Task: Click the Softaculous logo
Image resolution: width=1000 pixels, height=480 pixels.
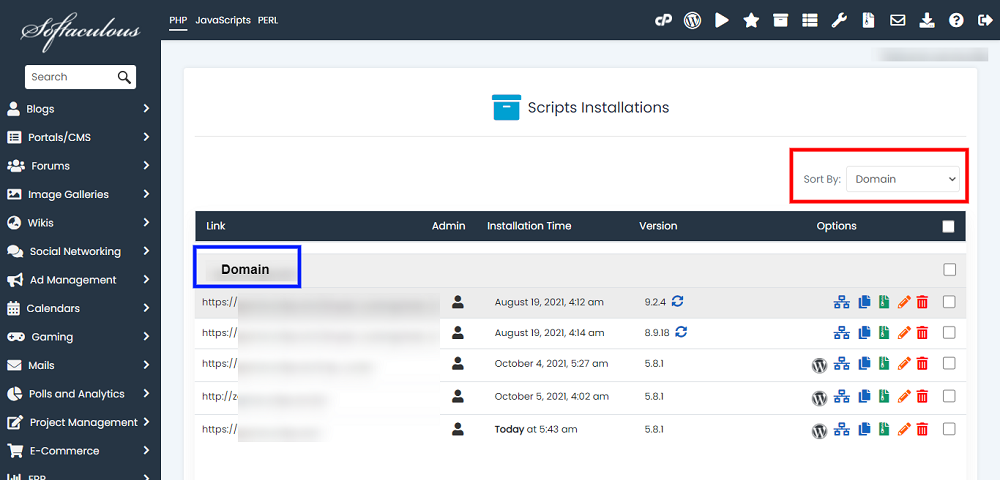Action: point(80,32)
